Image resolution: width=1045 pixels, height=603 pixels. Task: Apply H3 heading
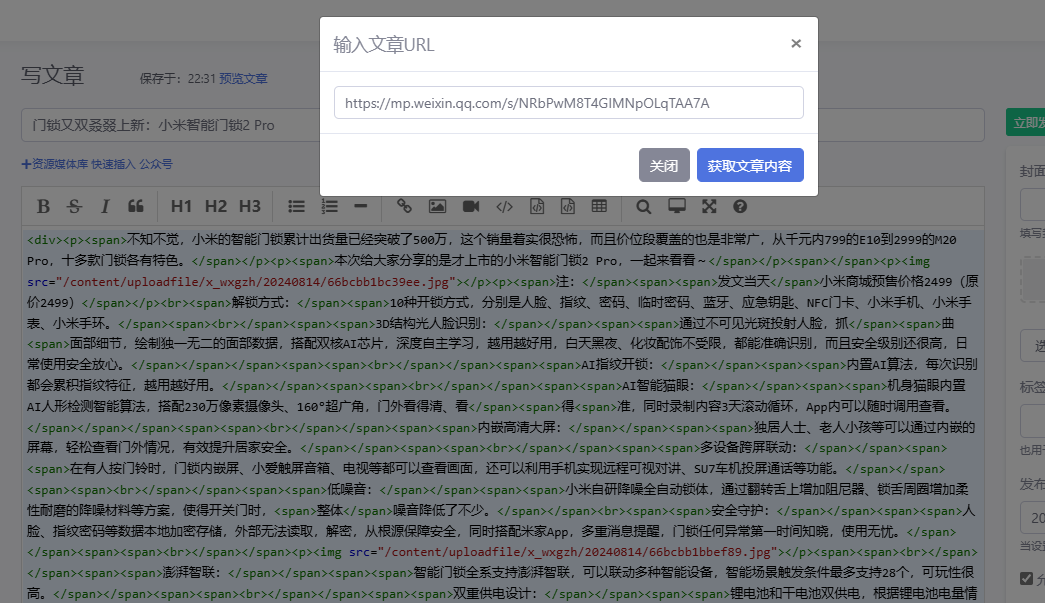coord(250,207)
